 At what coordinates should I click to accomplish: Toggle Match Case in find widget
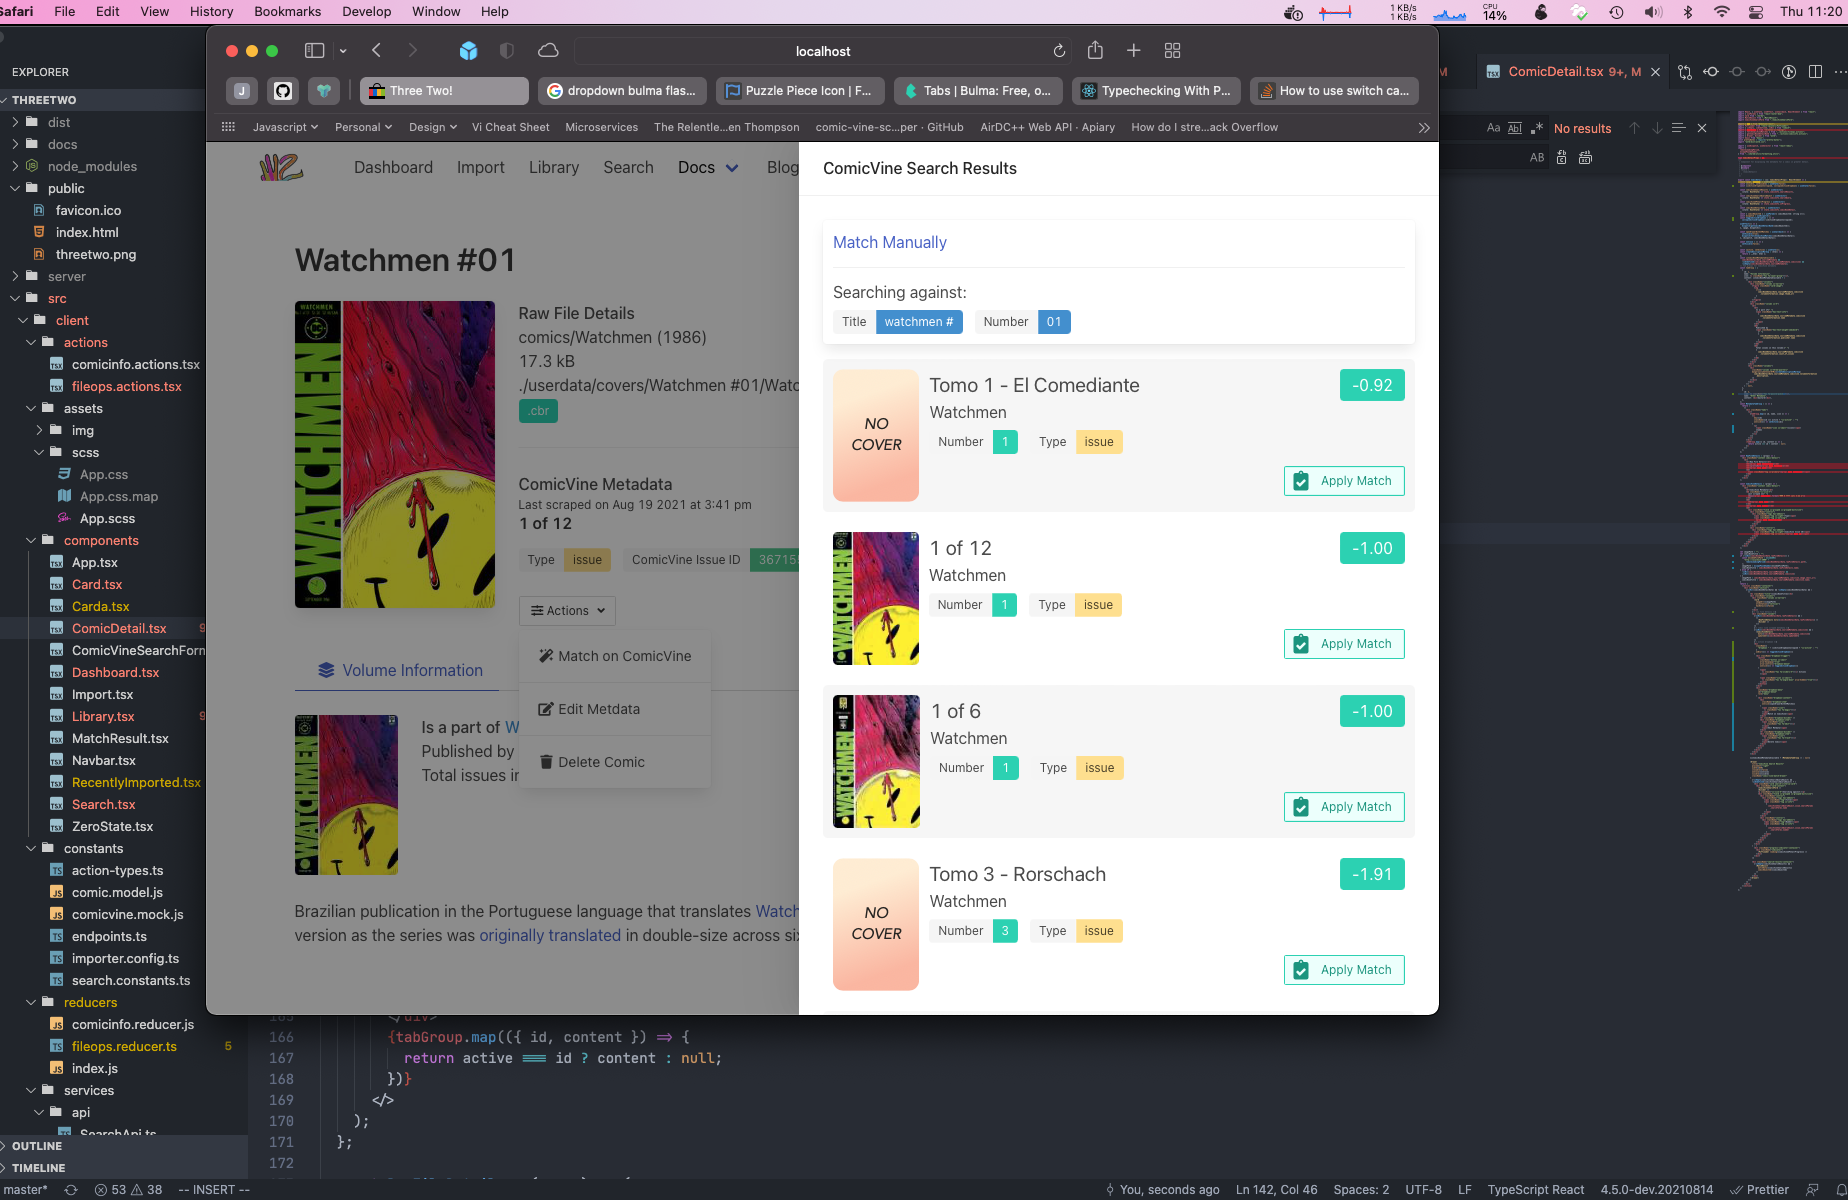coord(1493,128)
